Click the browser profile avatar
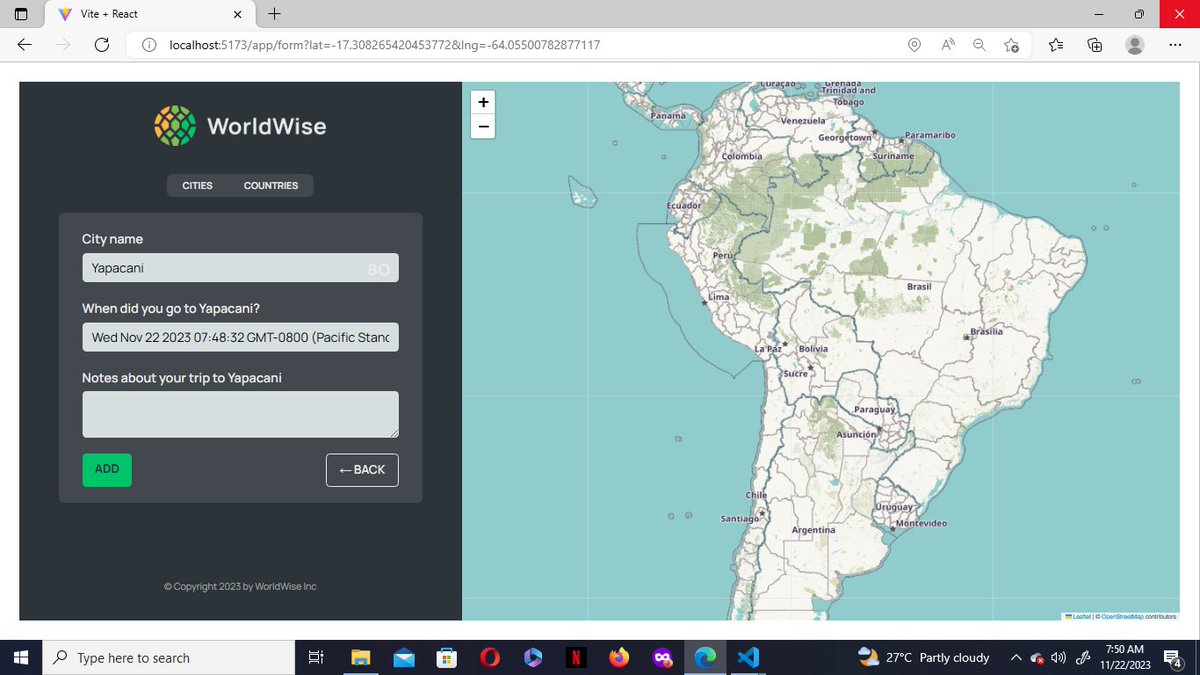This screenshot has height=675, width=1200. click(x=1135, y=44)
